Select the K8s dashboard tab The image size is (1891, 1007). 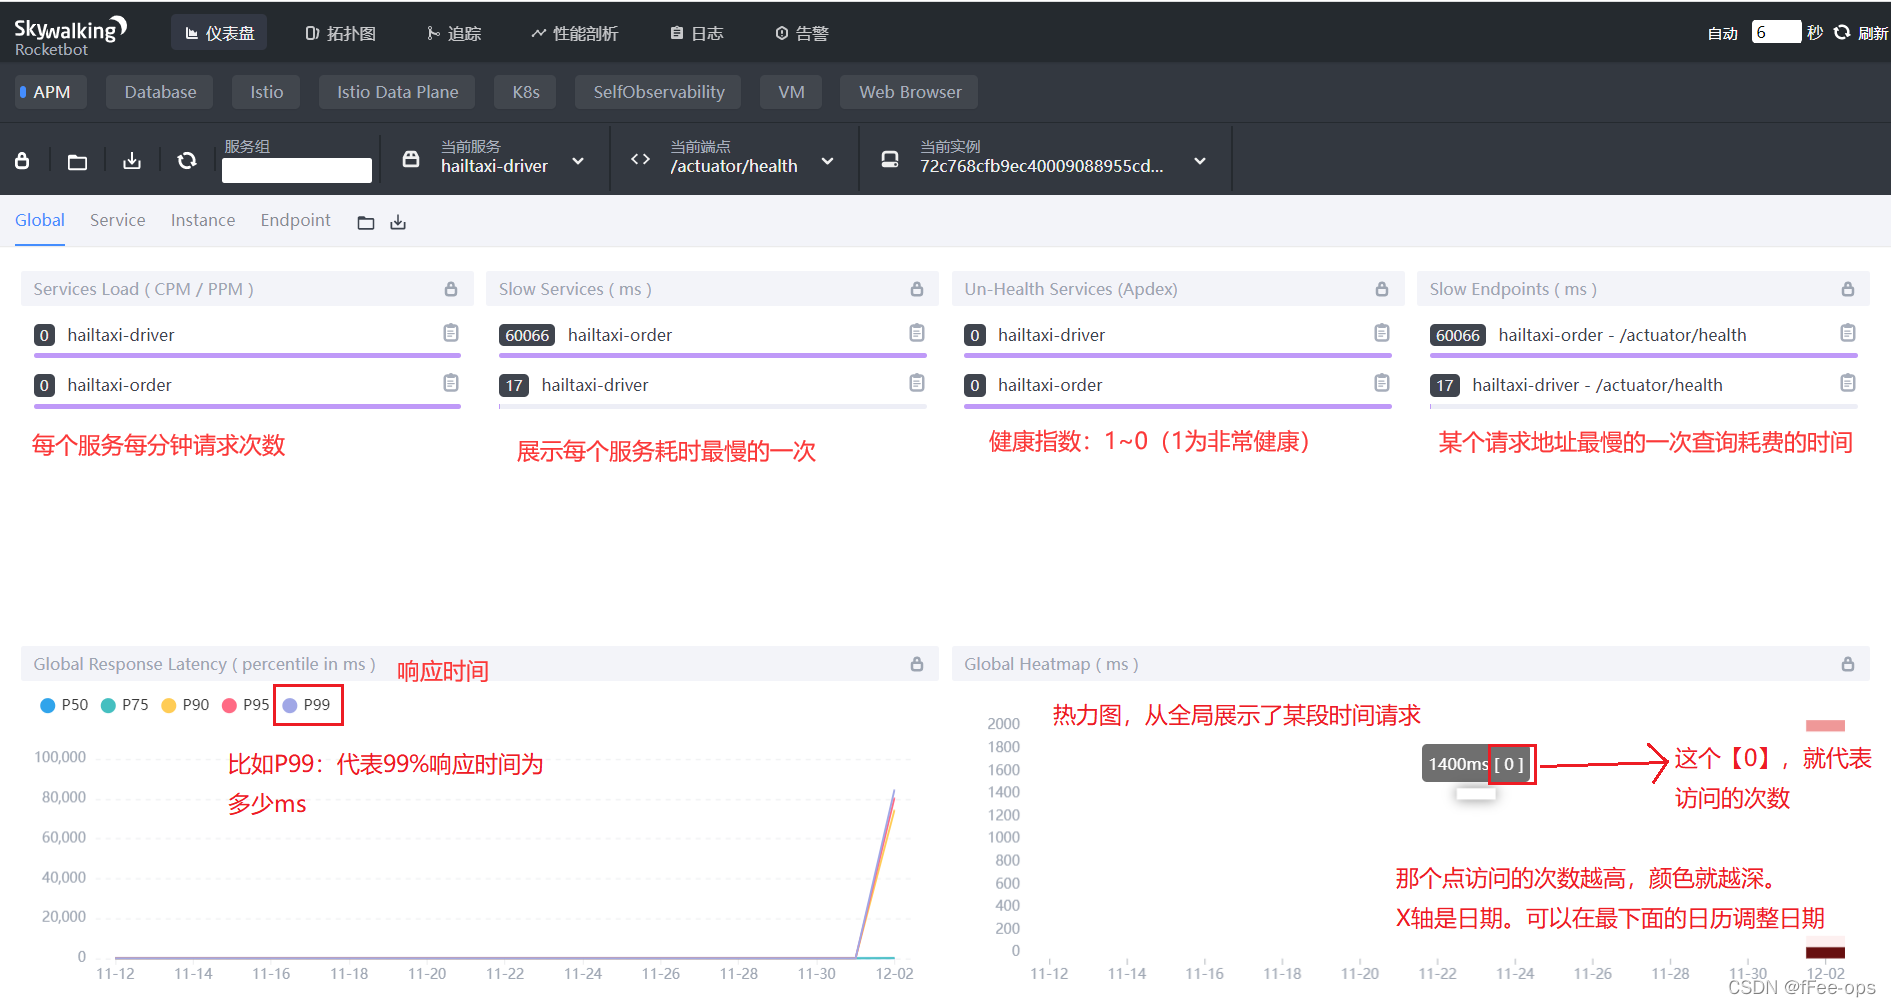coord(526,92)
